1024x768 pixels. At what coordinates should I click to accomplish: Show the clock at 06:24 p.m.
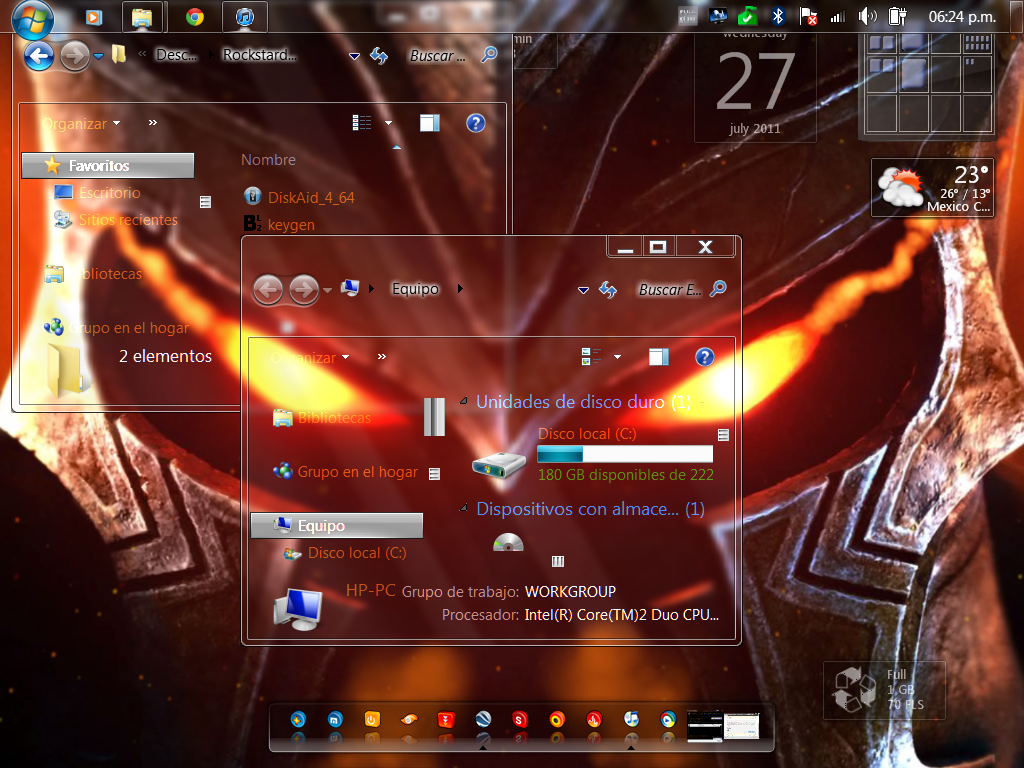[963, 17]
